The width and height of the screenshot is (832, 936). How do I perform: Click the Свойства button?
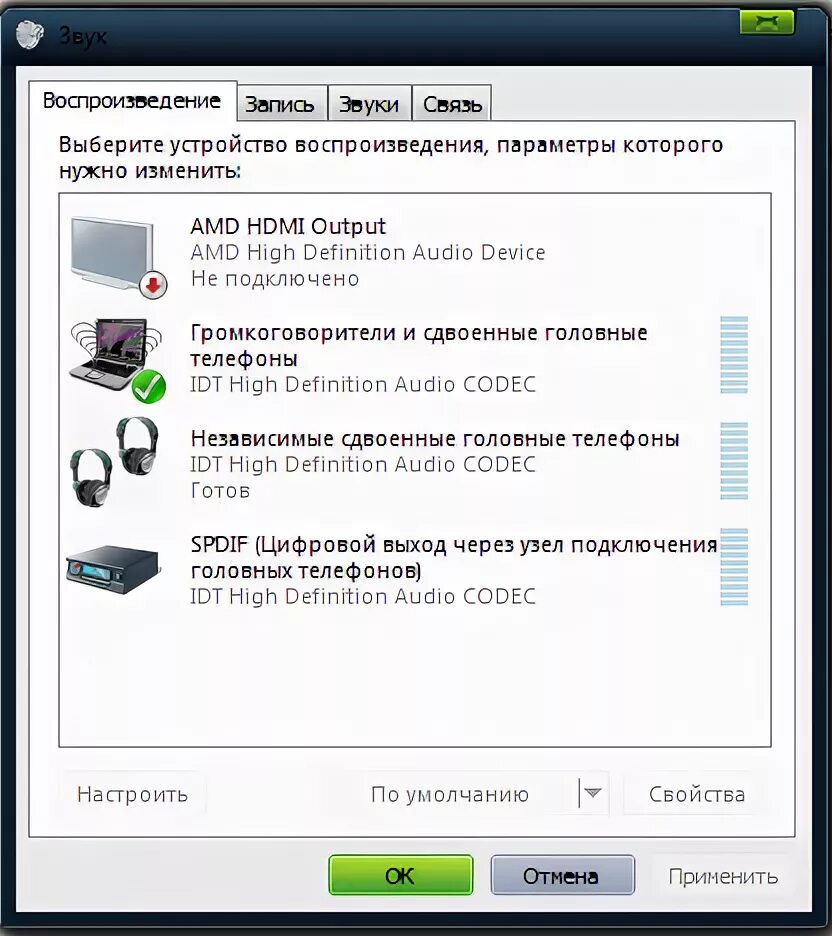point(697,793)
